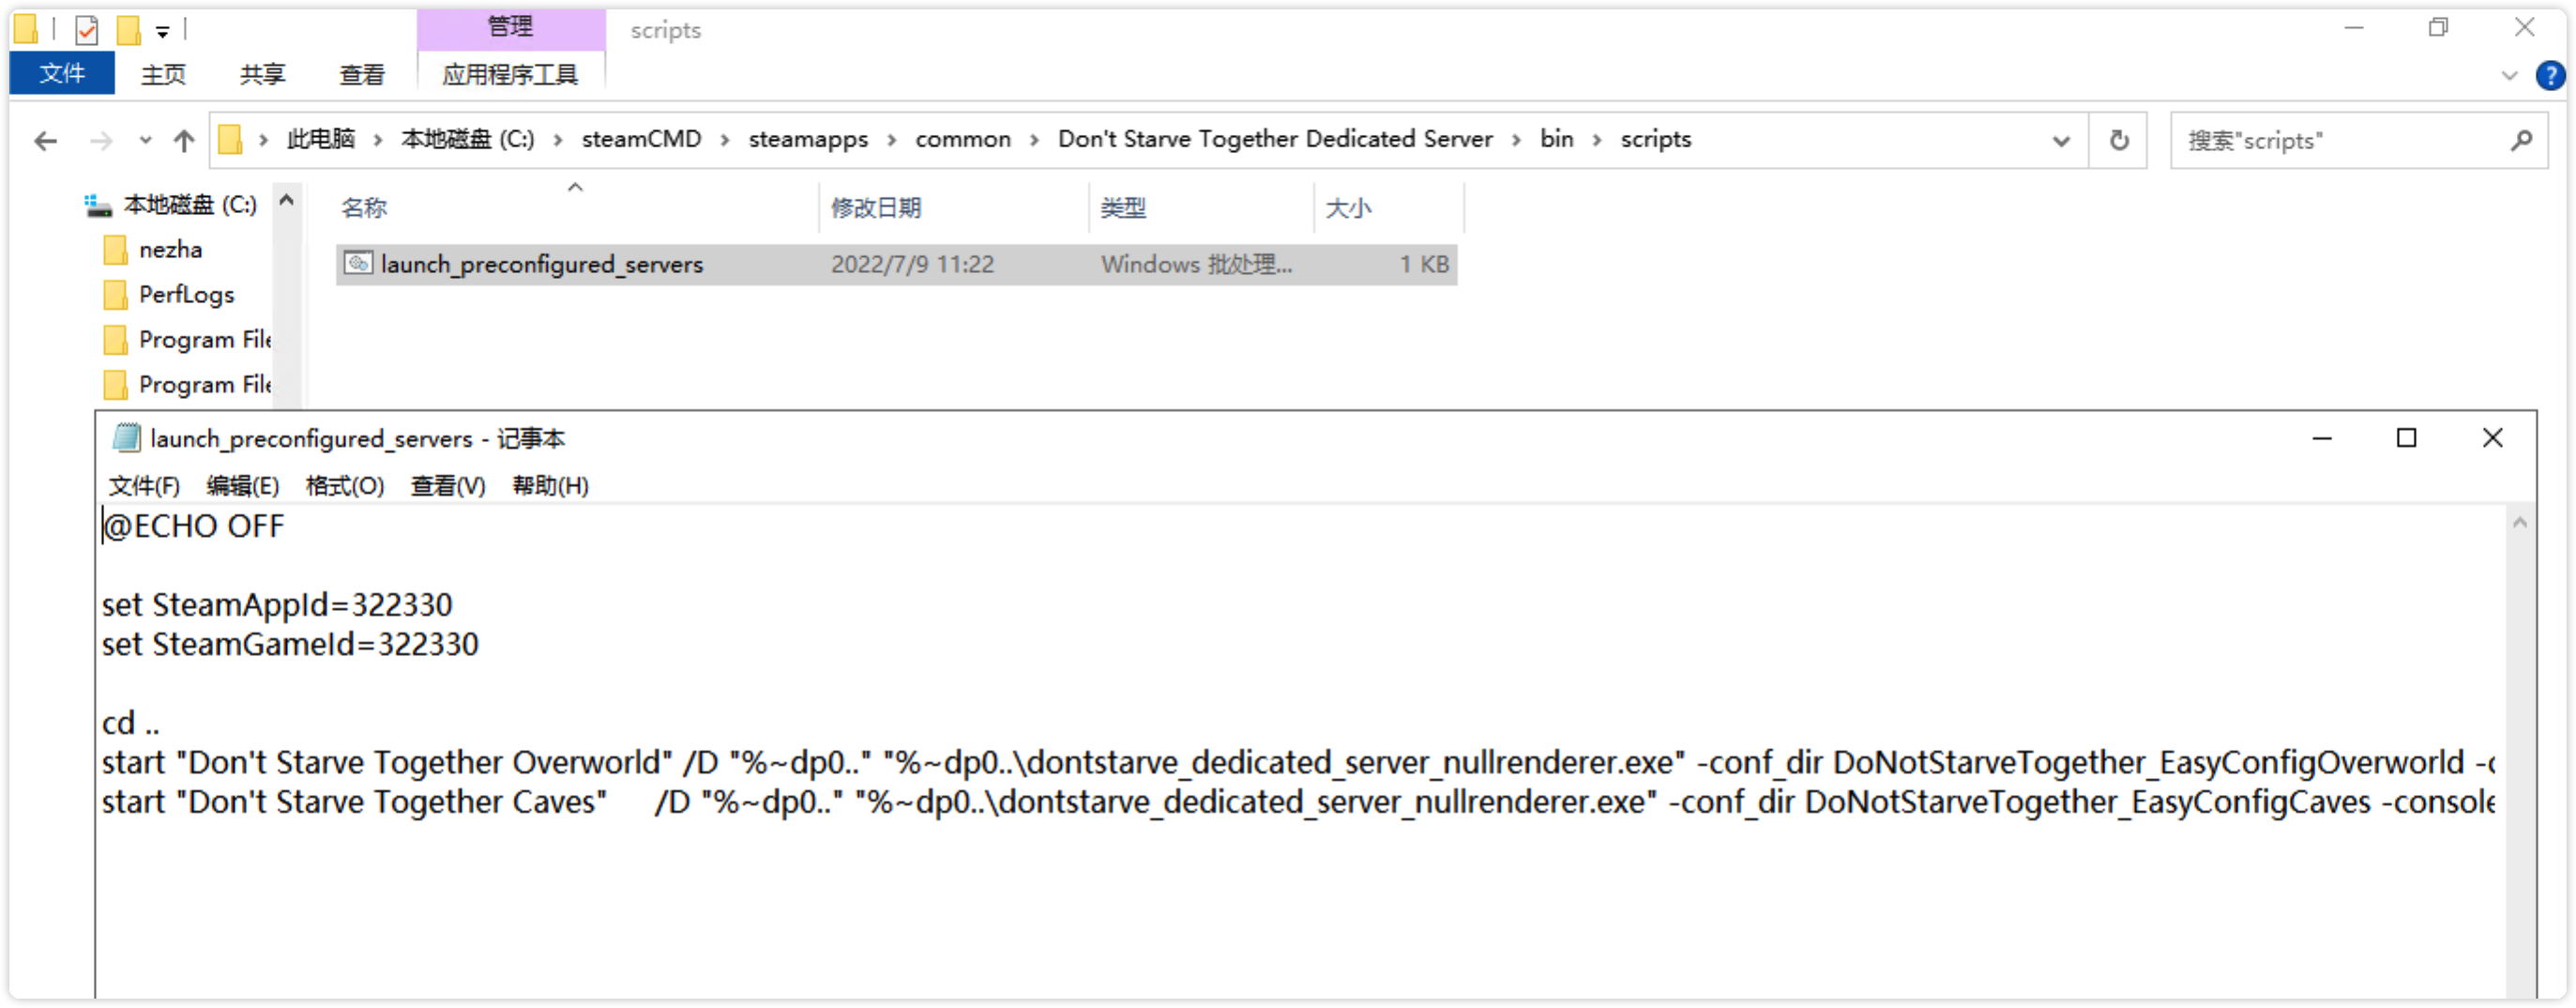The image size is (2576, 1008).
Task: Click 本地磁盘 (C:) in the address breadcrumb
Action: (468, 139)
